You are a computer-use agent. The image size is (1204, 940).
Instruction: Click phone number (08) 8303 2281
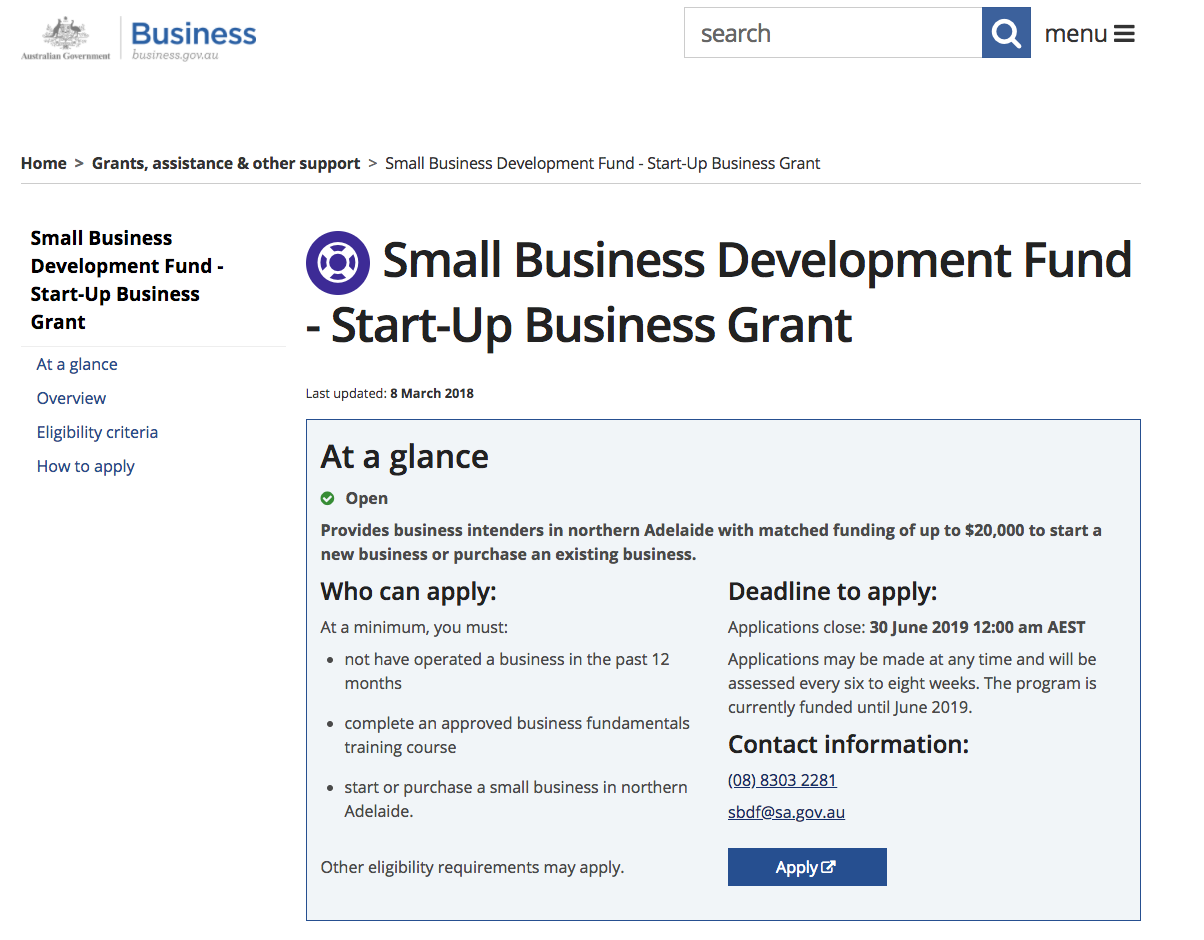(x=782, y=780)
